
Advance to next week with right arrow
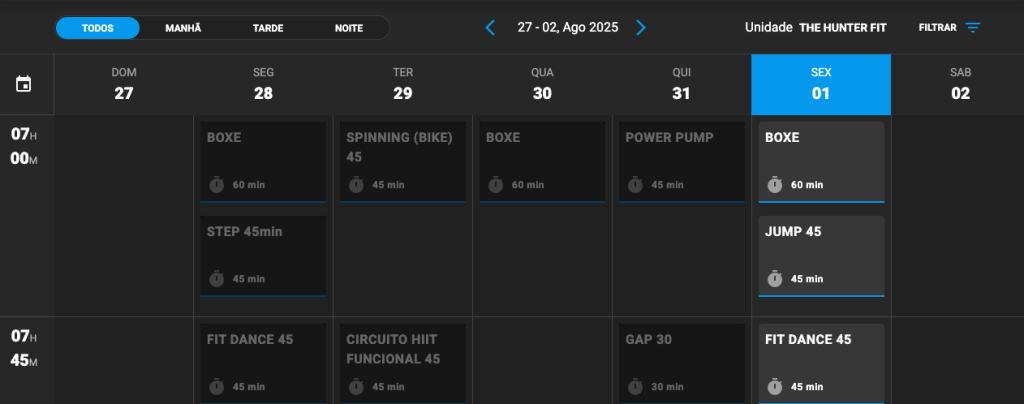coord(641,27)
